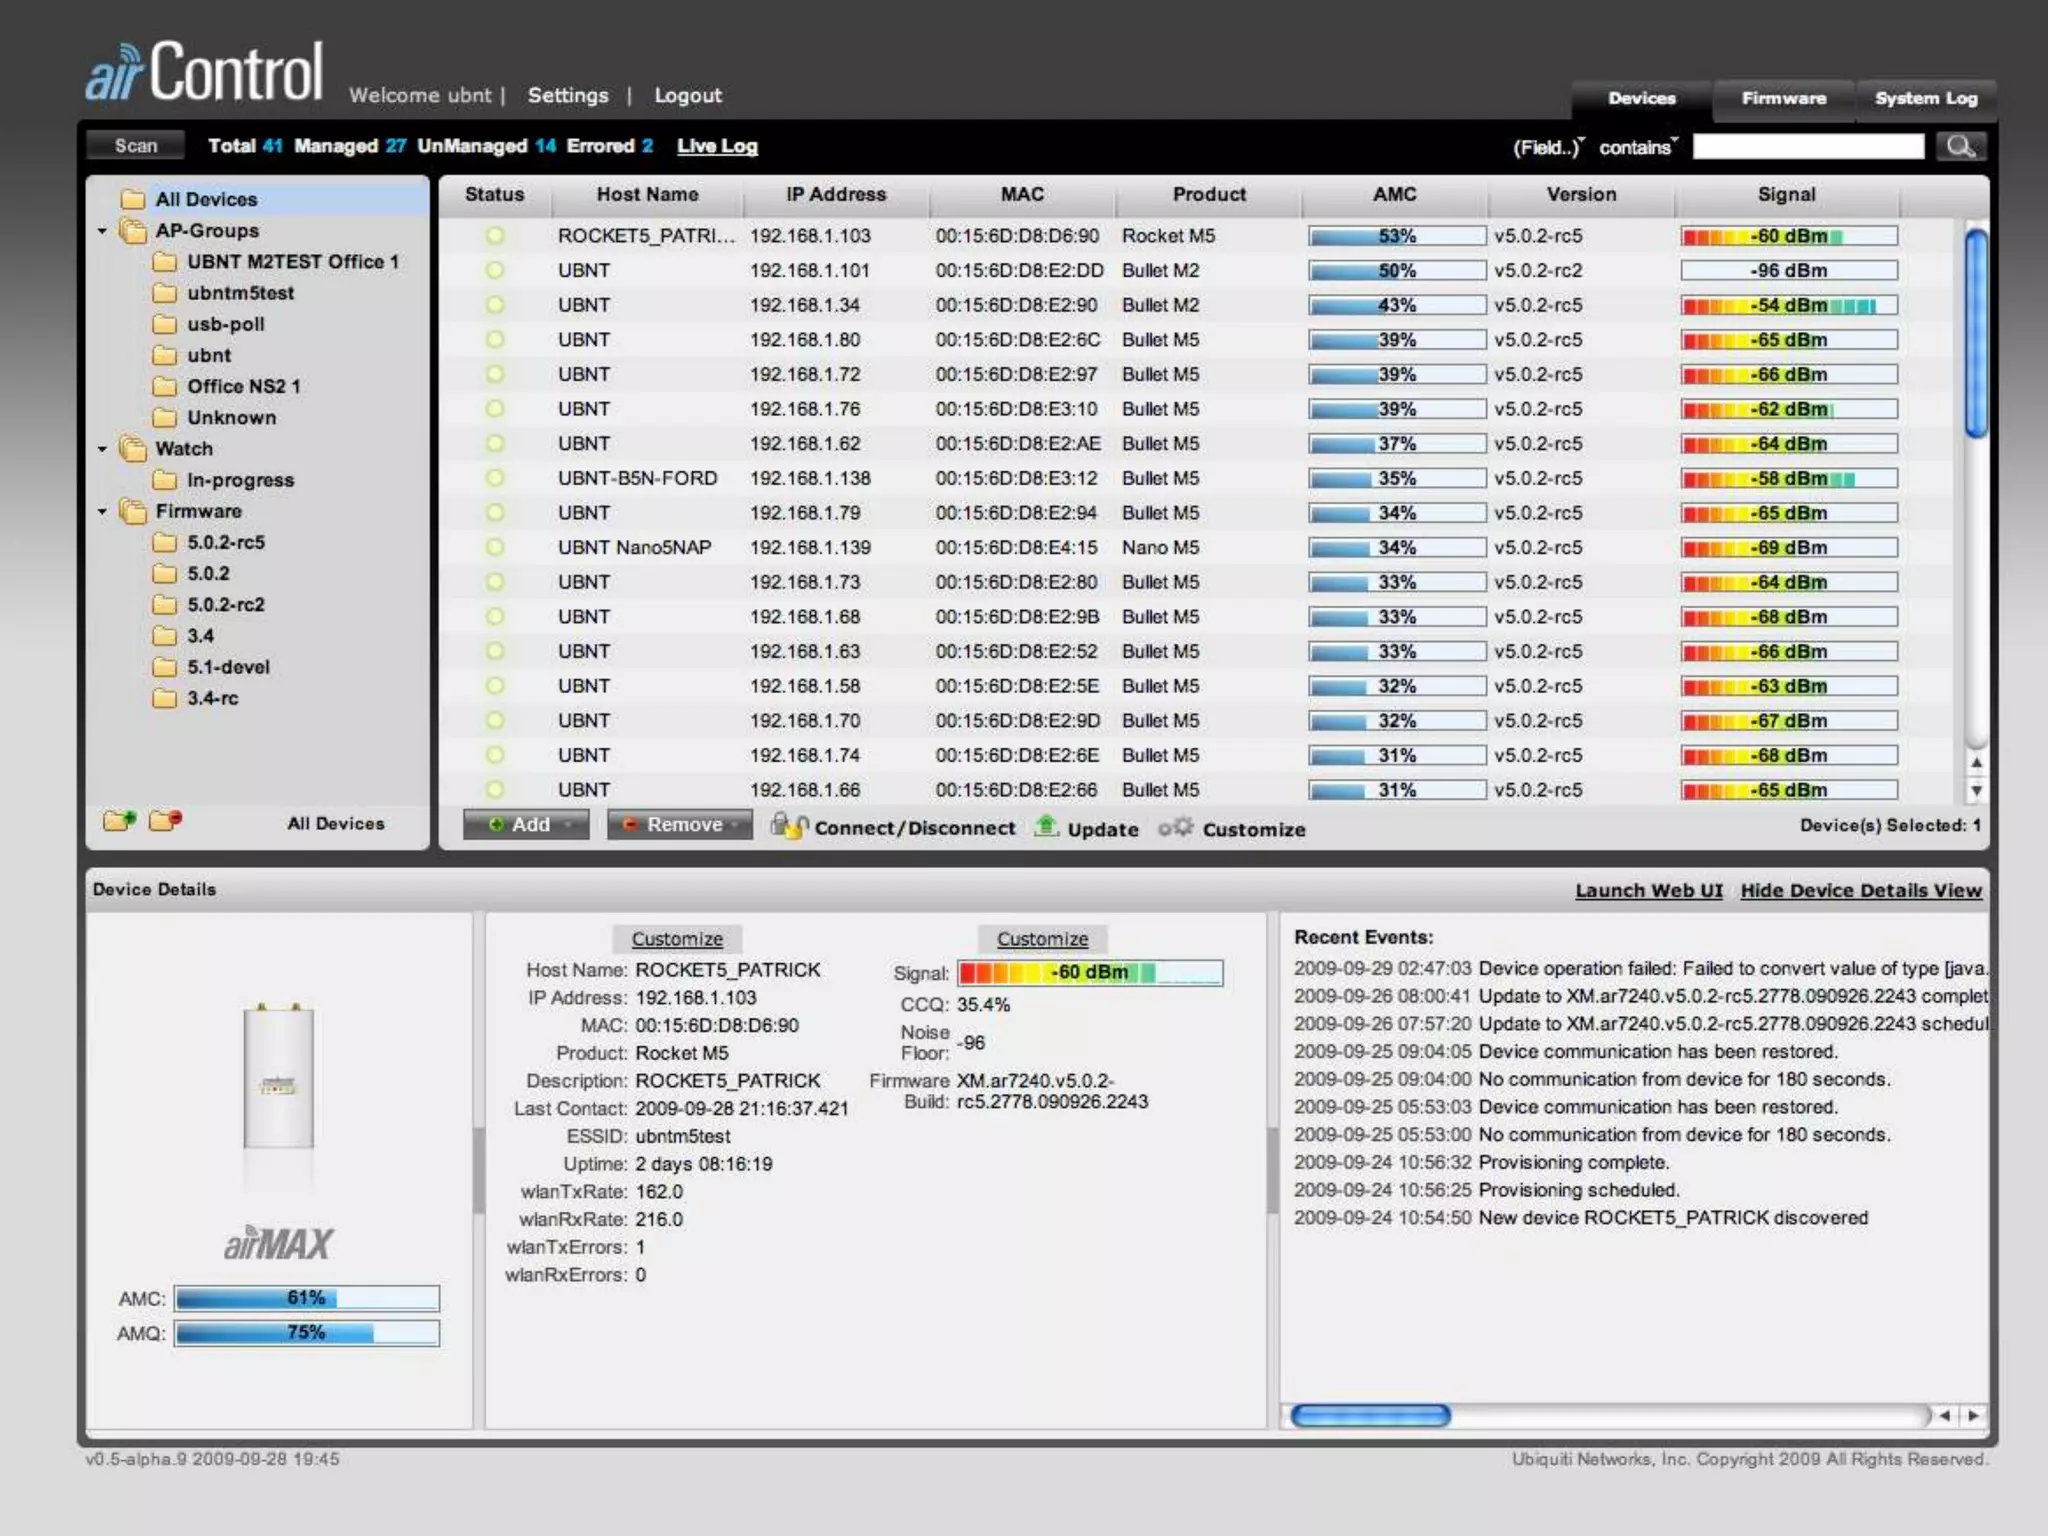Click the Connect/Disconnect lock icon

788,826
